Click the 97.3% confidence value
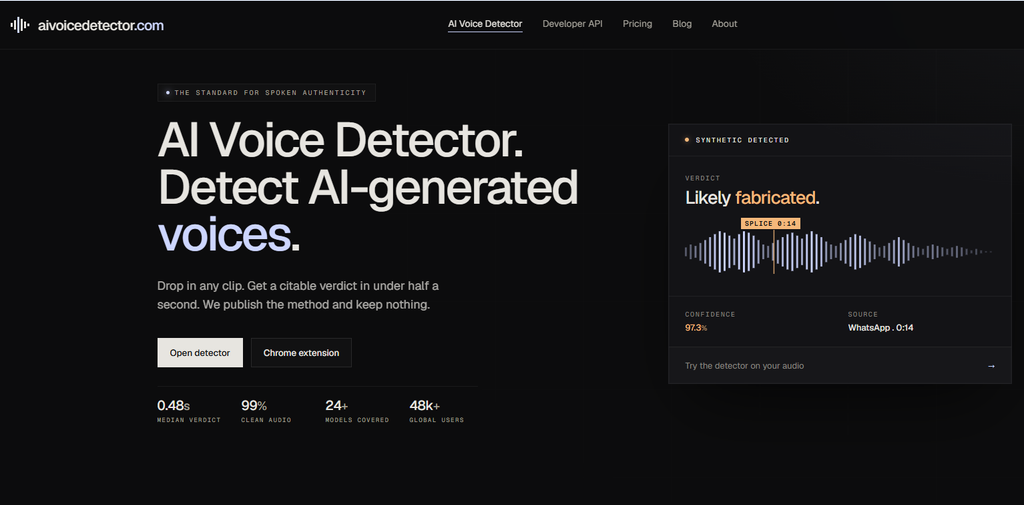Screen dimensions: 1024x505 pos(696,328)
